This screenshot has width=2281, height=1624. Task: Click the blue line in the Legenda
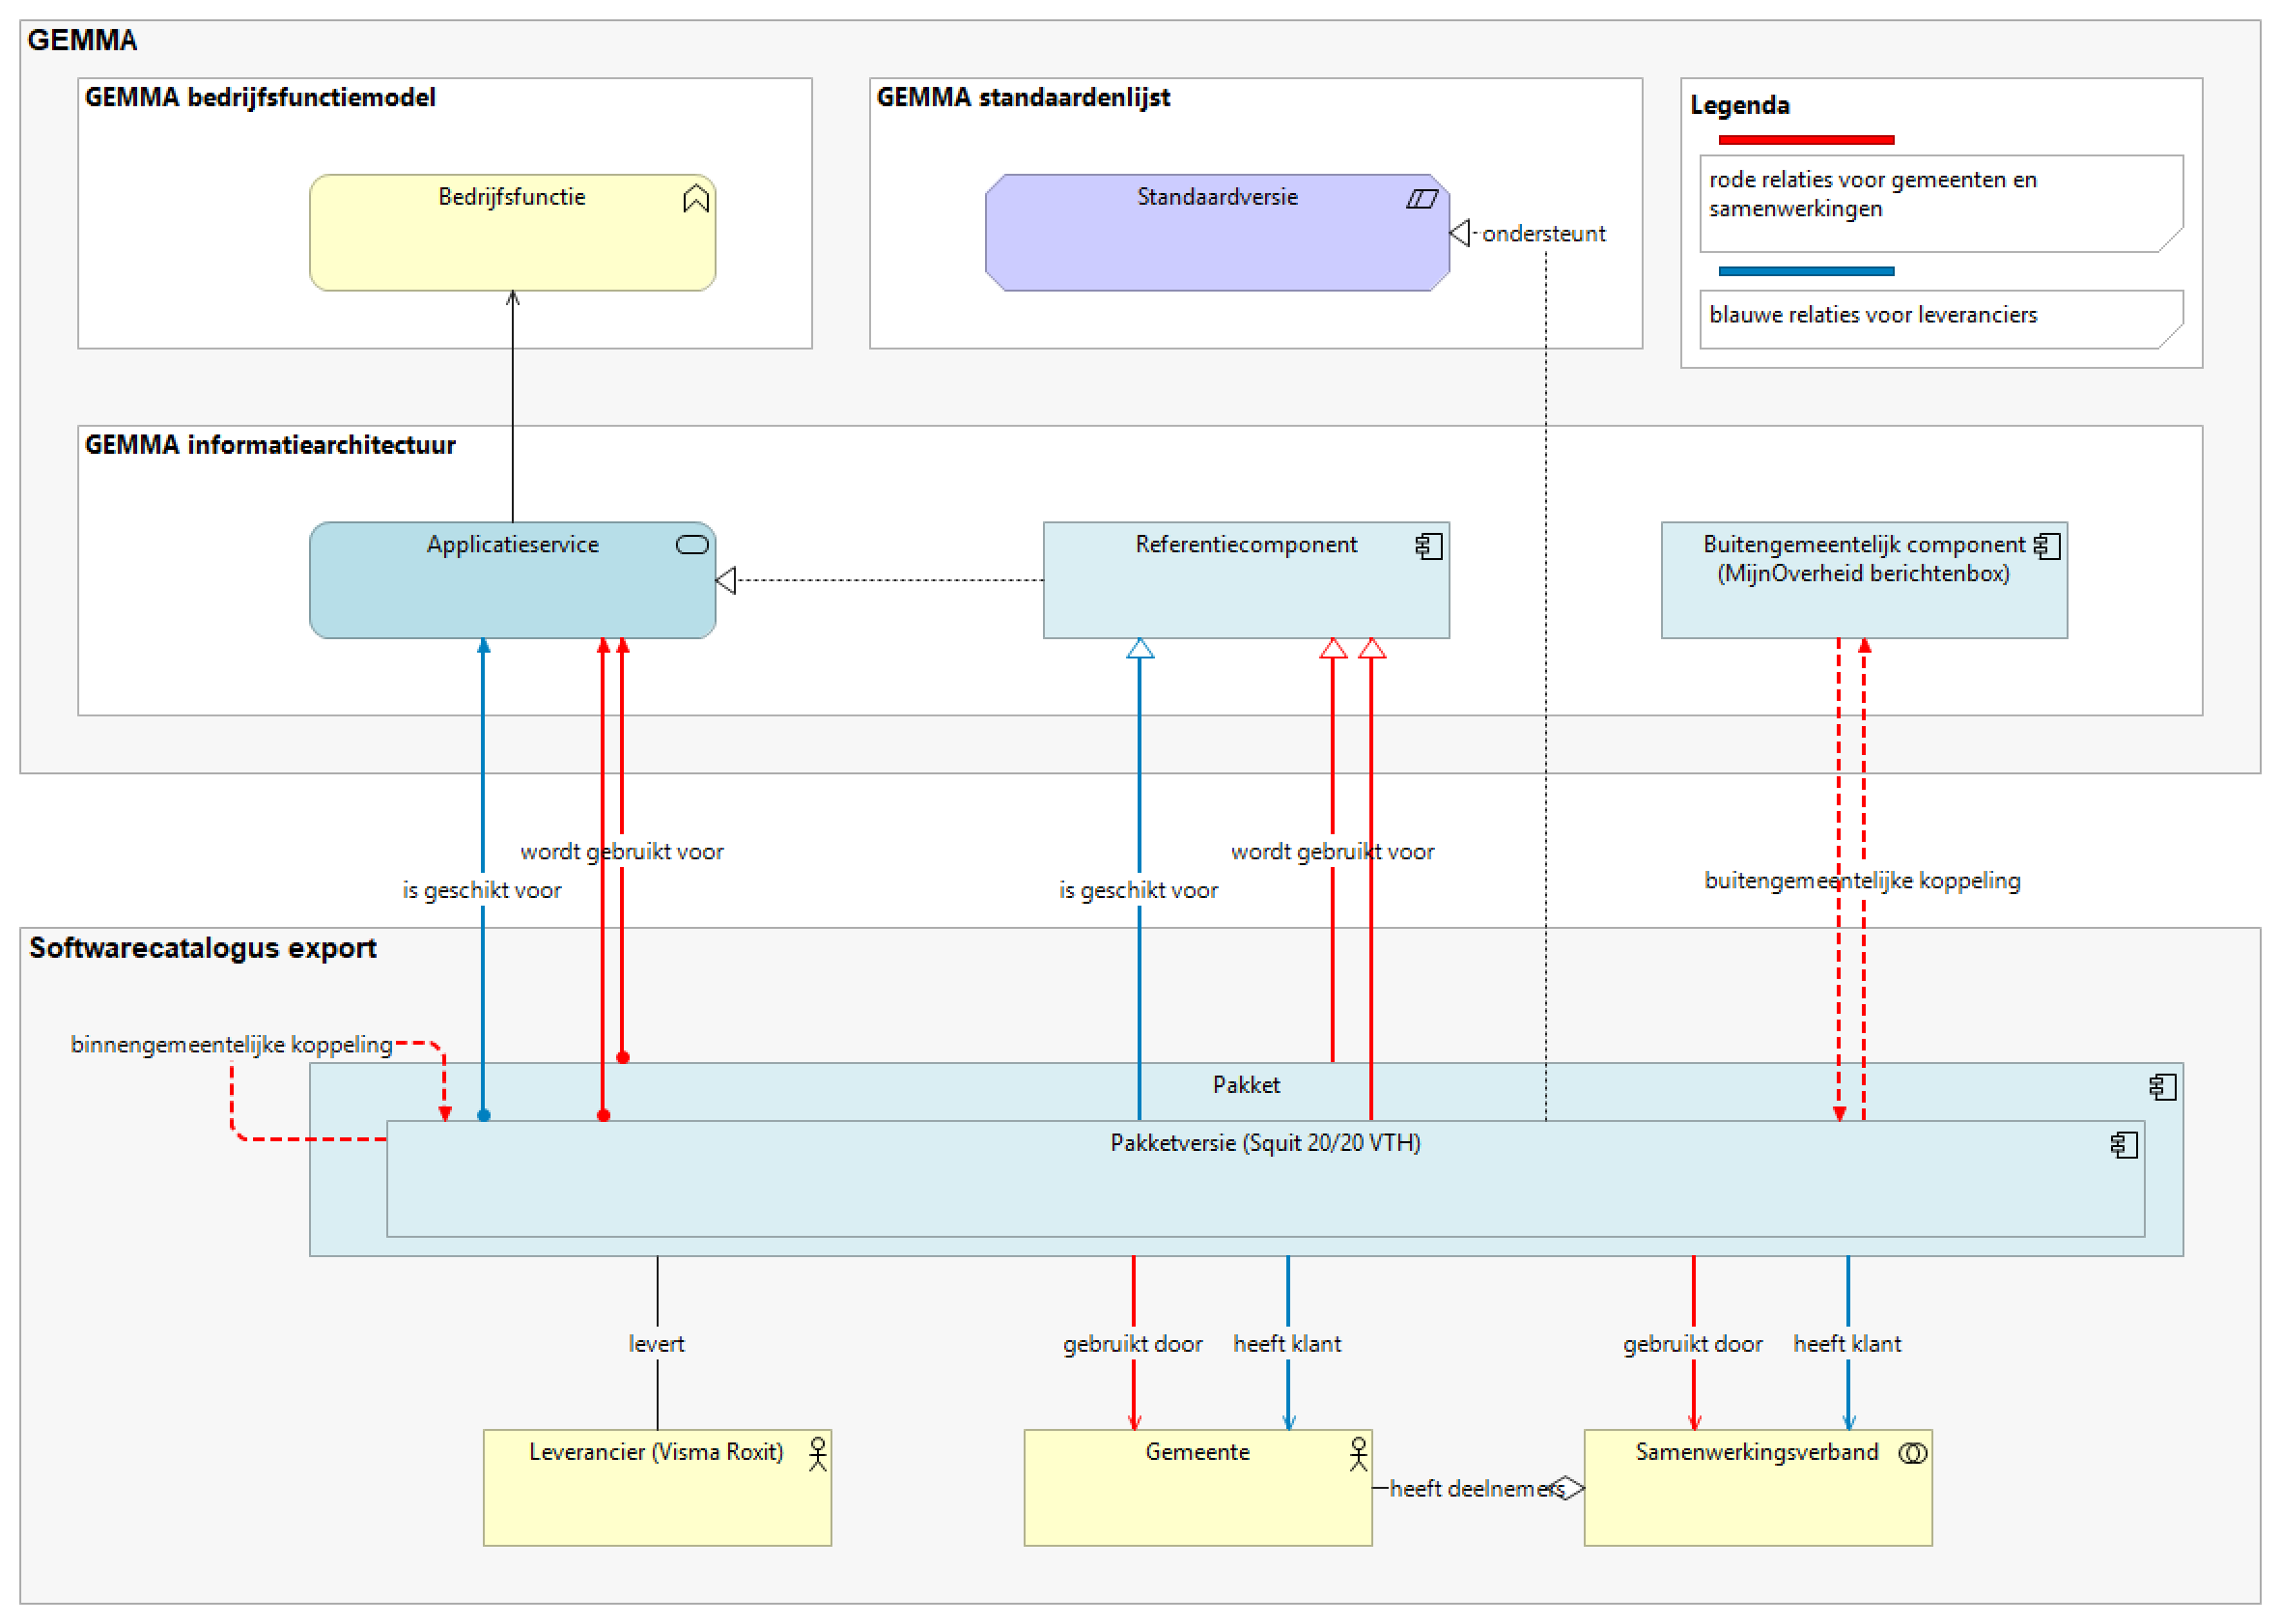[x=1806, y=271]
